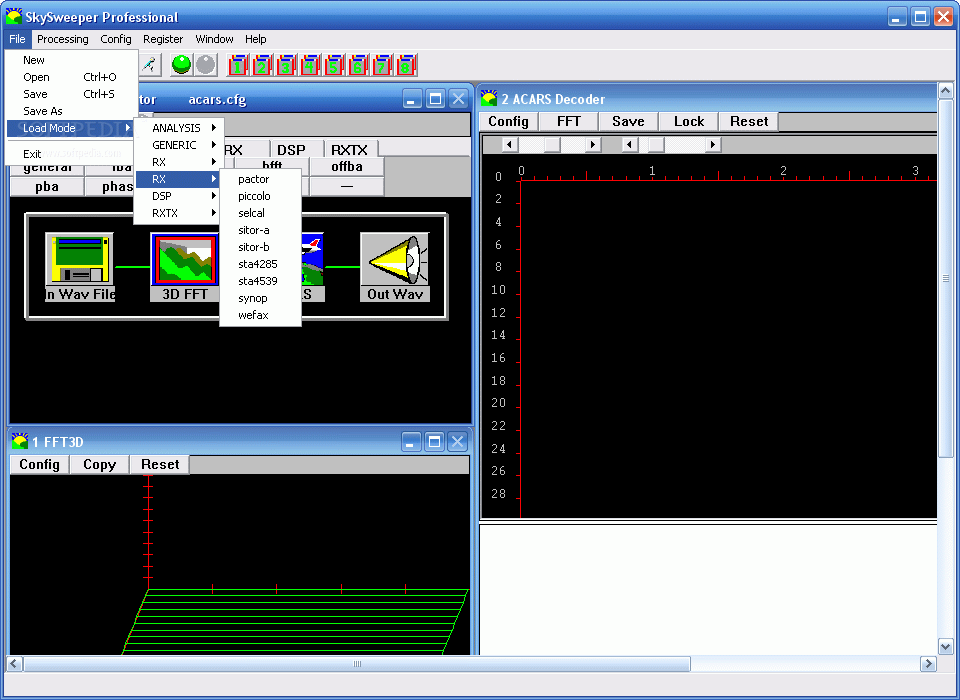
Task: Click the green start indicator button
Action: point(181,64)
